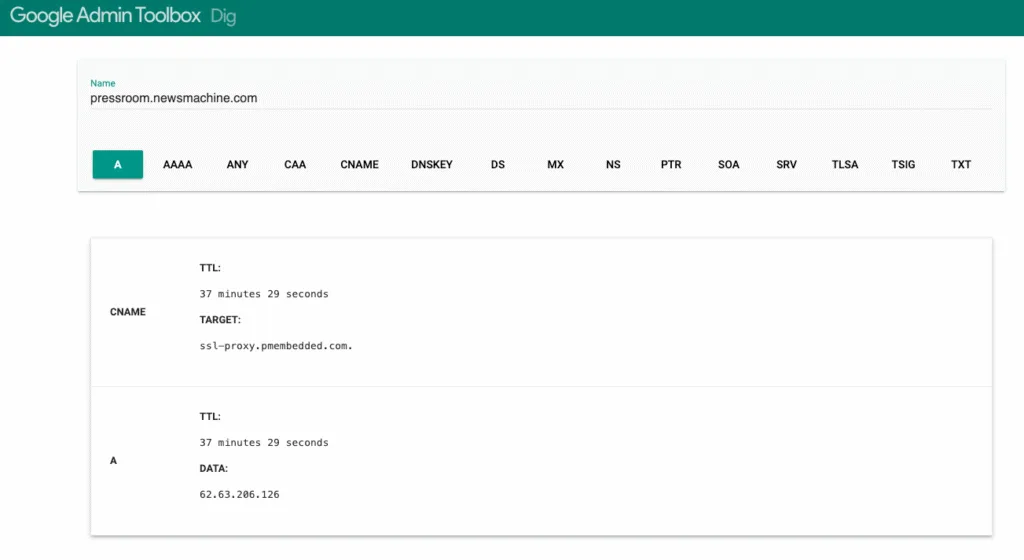The width and height of the screenshot is (1024, 560).
Task: Click the ssl-proxy.pmembedded.com target value
Action: 276,346
